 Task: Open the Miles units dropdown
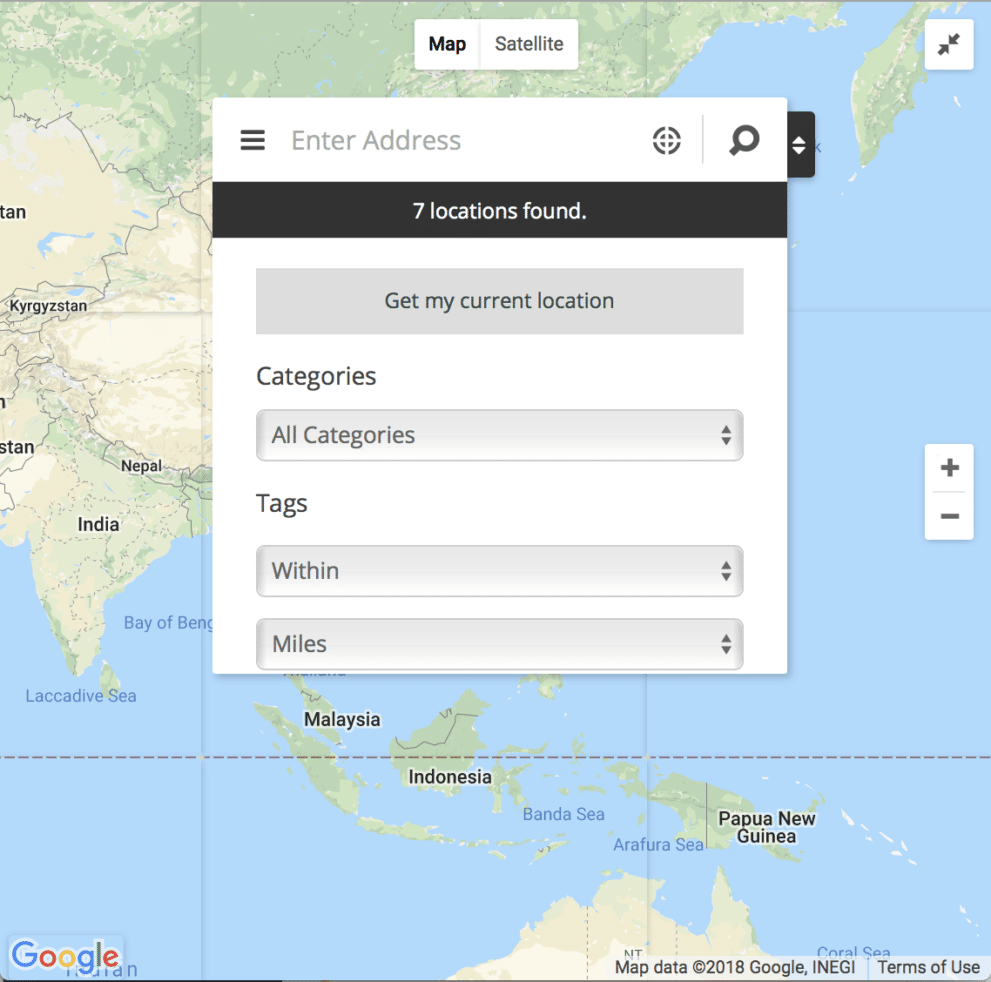499,644
